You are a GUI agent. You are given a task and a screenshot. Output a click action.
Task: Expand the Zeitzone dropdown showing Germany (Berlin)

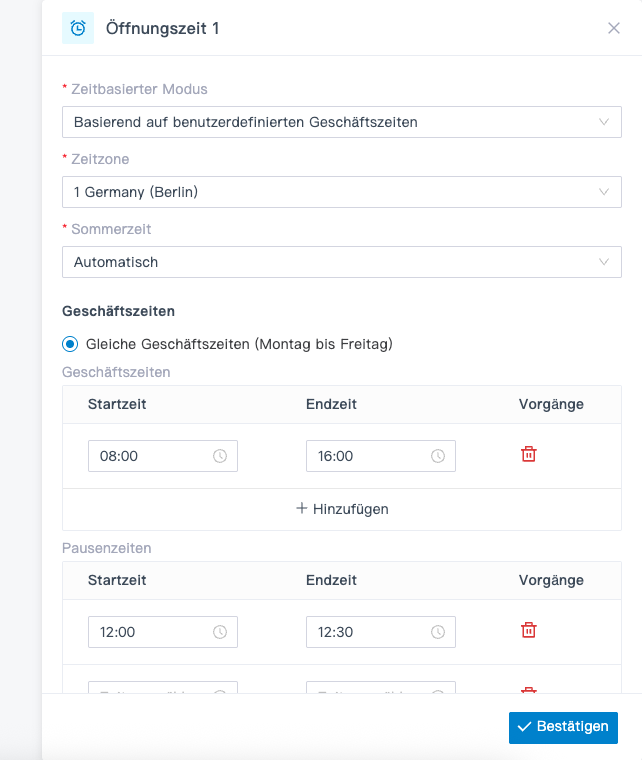(x=341, y=192)
